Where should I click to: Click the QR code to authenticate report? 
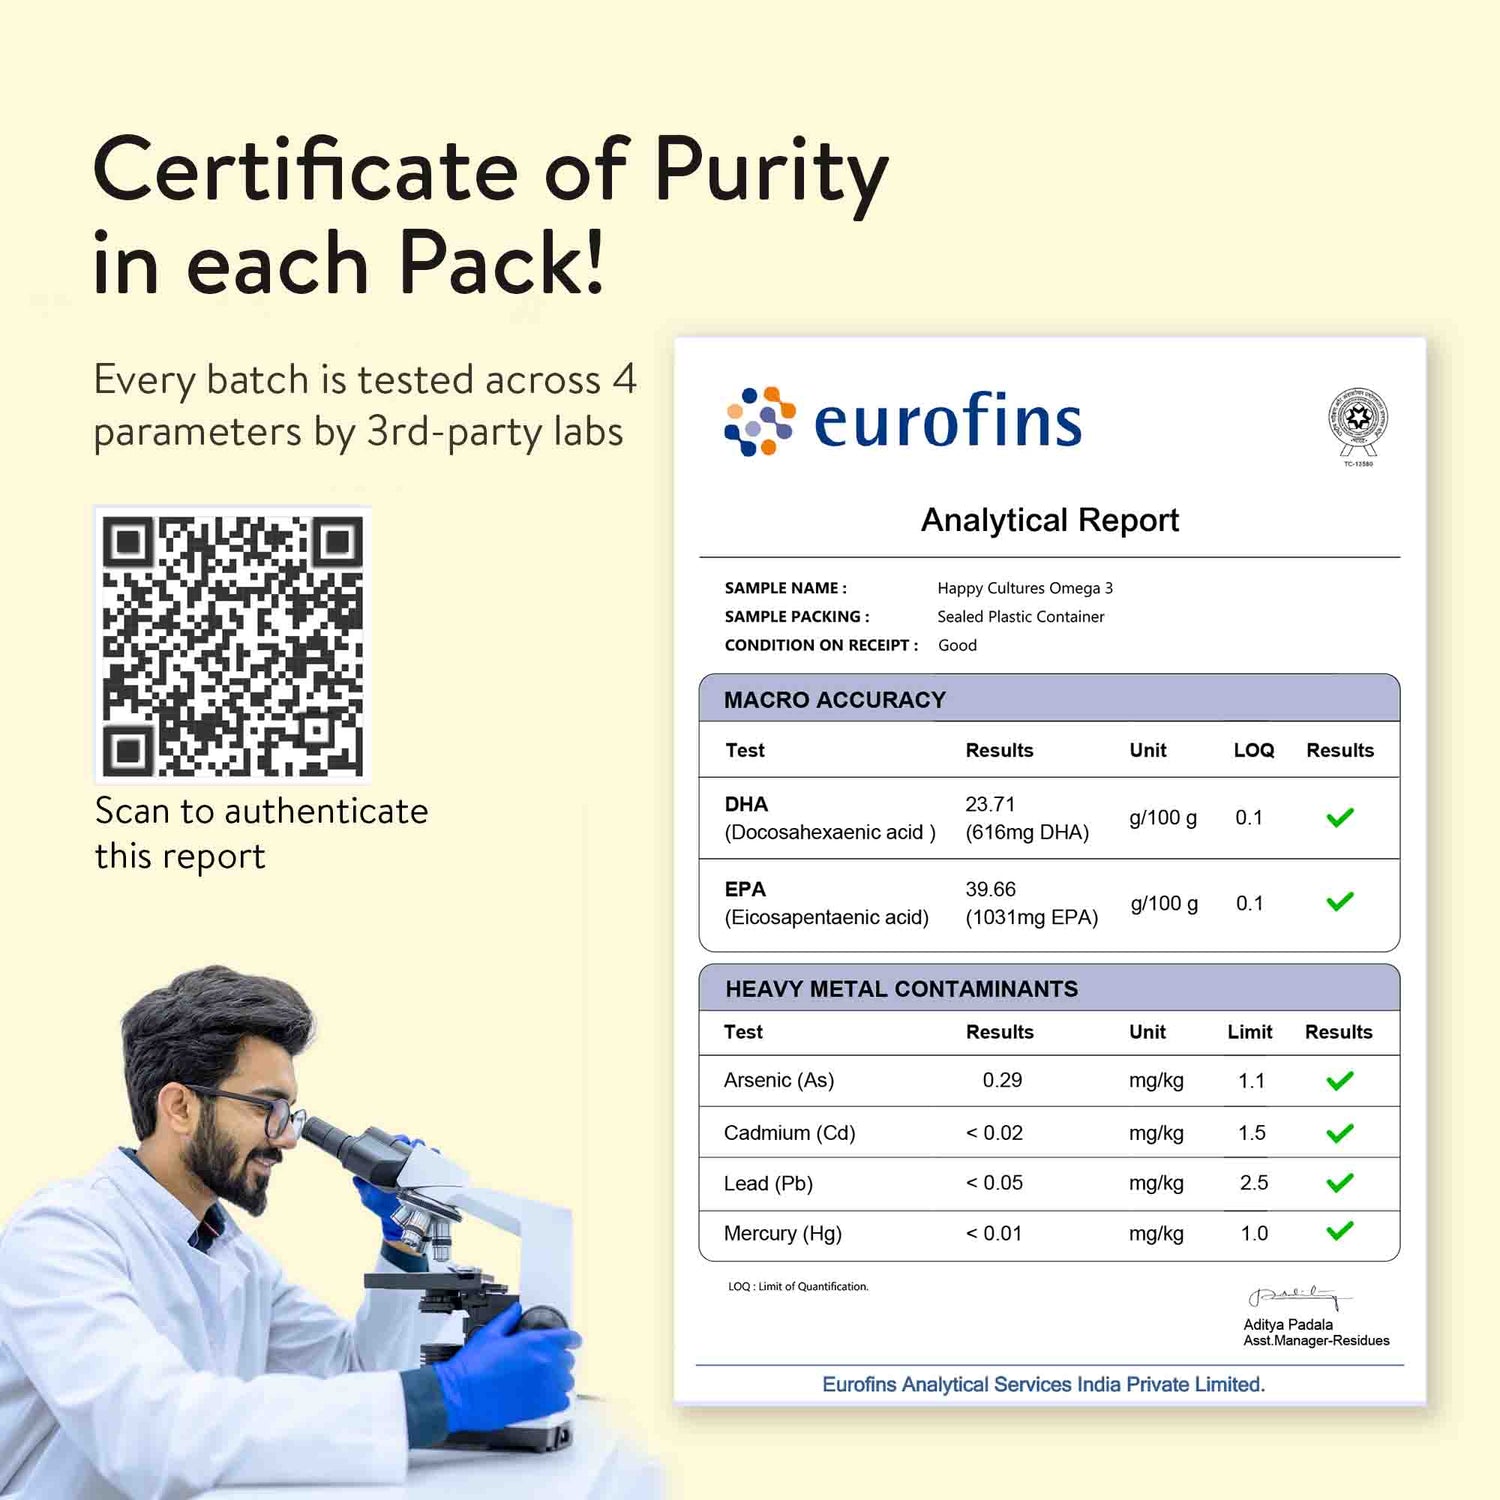coord(233,645)
